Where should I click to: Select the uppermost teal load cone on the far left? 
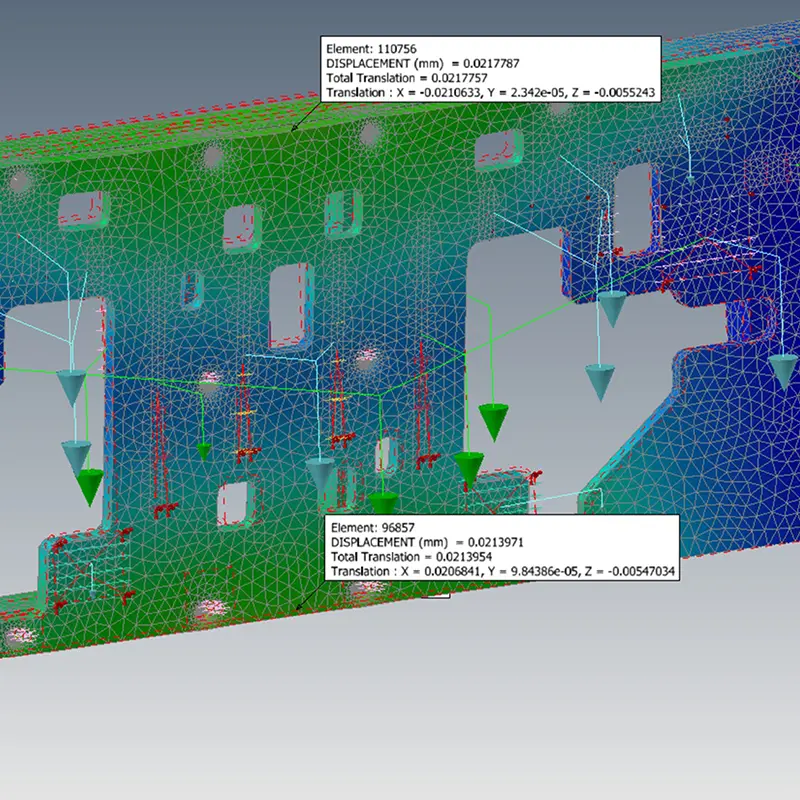[x=70, y=385]
